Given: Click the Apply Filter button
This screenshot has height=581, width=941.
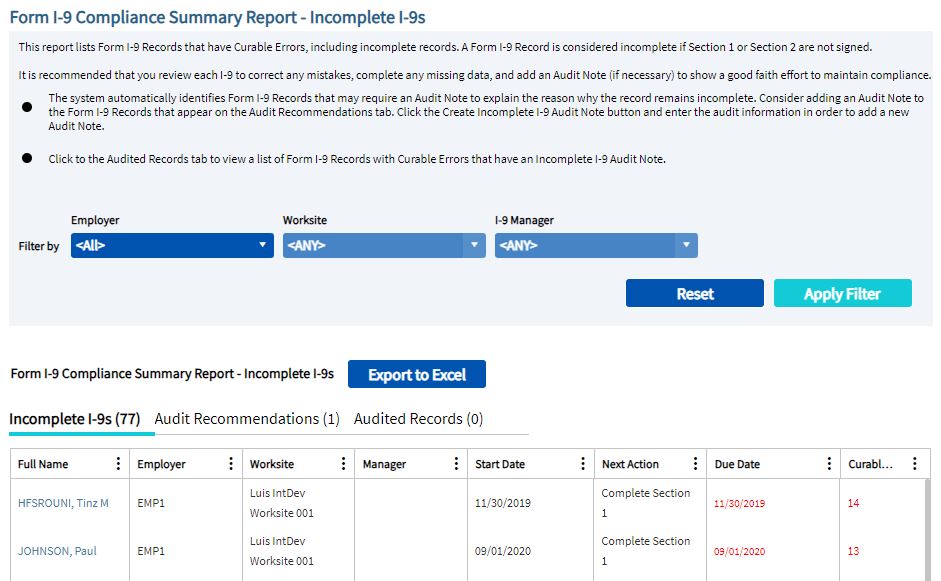Looking at the screenshot, I should (x=843, y=294).
